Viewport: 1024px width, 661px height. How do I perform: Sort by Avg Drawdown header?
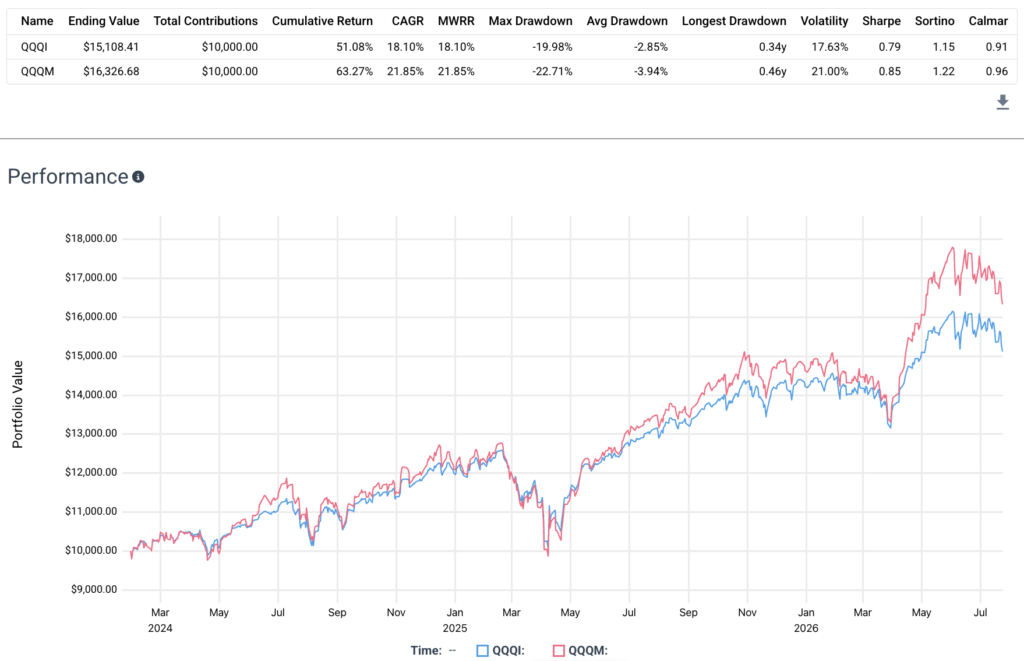[x=627, y=21]
